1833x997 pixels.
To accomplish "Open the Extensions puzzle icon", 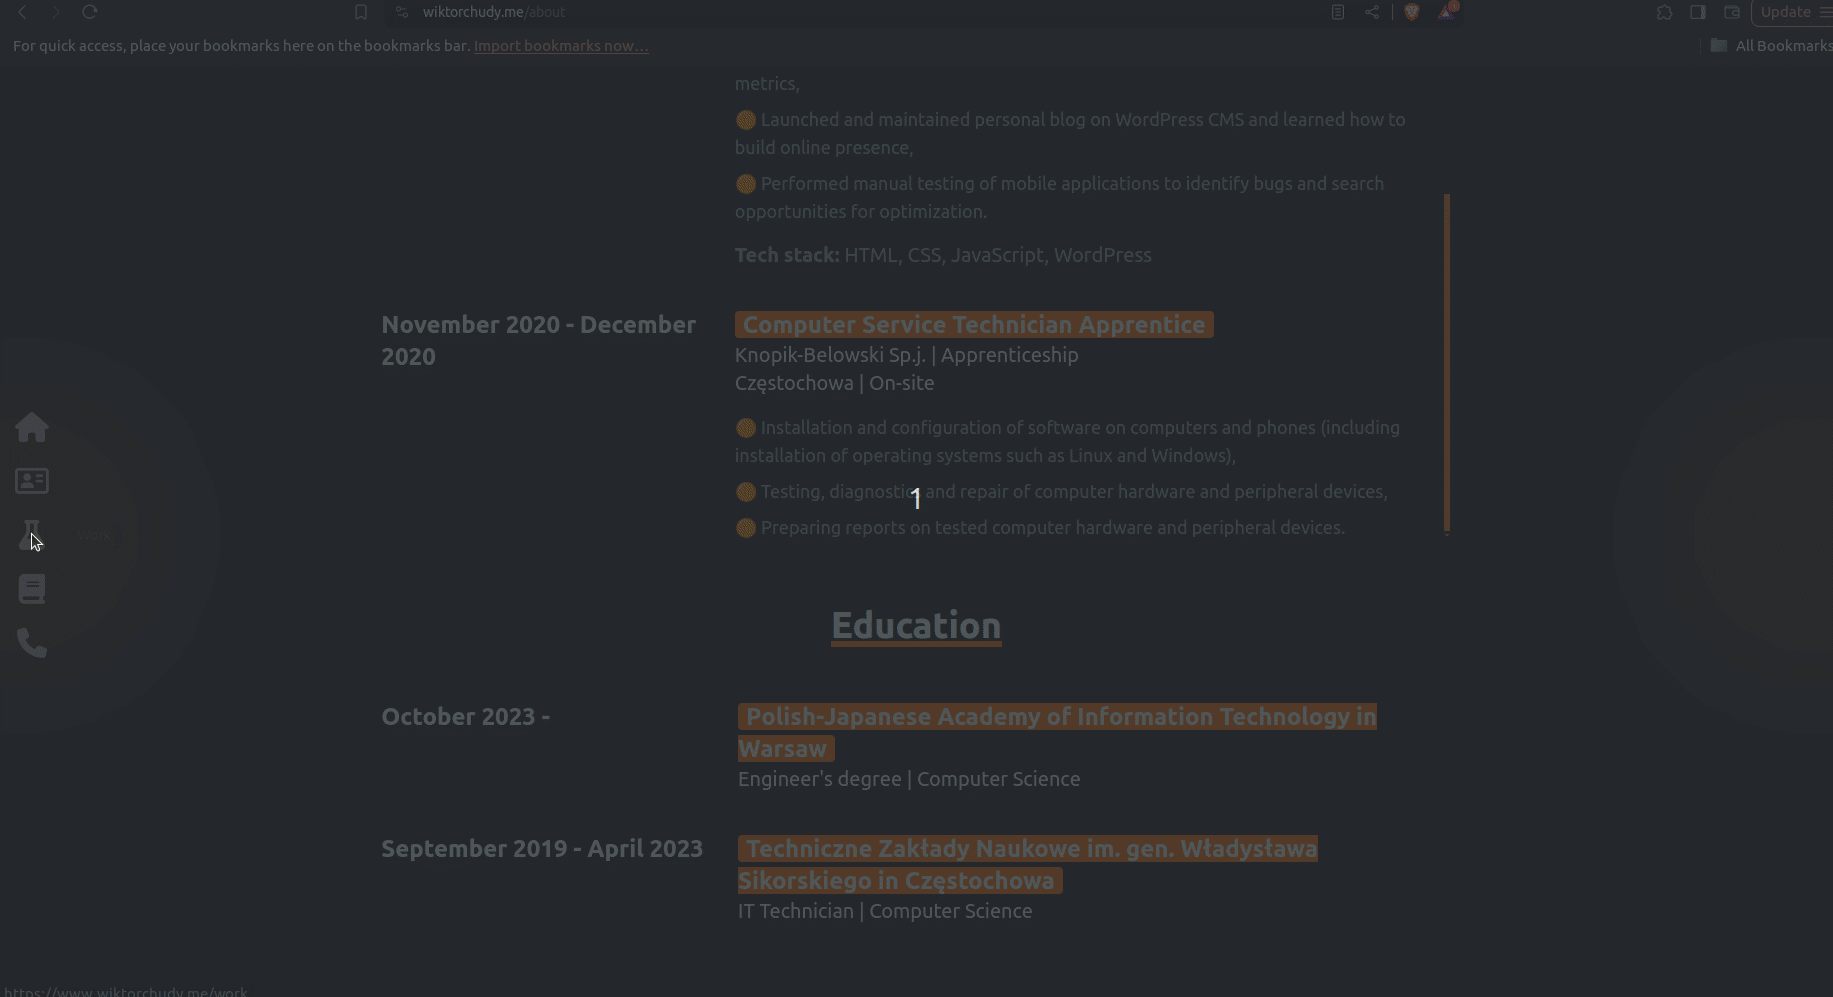I will pyautogui.click(x=1664, y=12).
